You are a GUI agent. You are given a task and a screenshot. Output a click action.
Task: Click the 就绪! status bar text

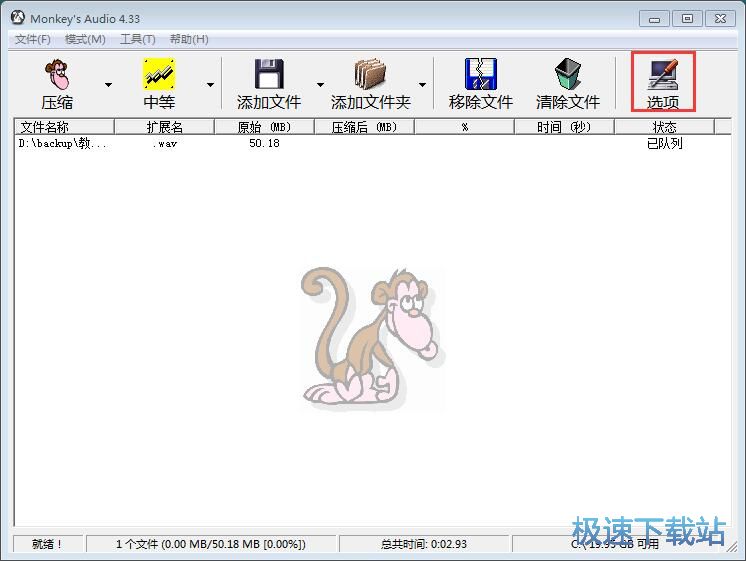click(x=47, y=543)
